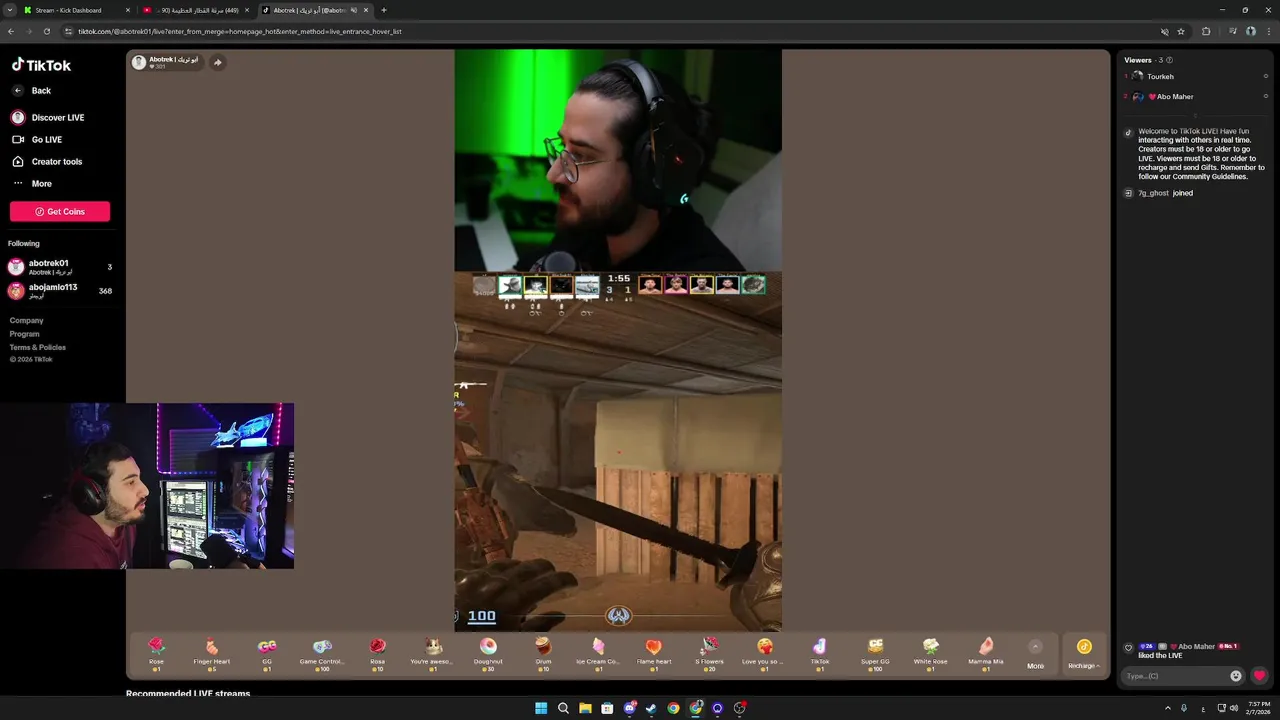Reload the TikTok page
Viewport: 1280px width, 720px height.
click(46, 31)
